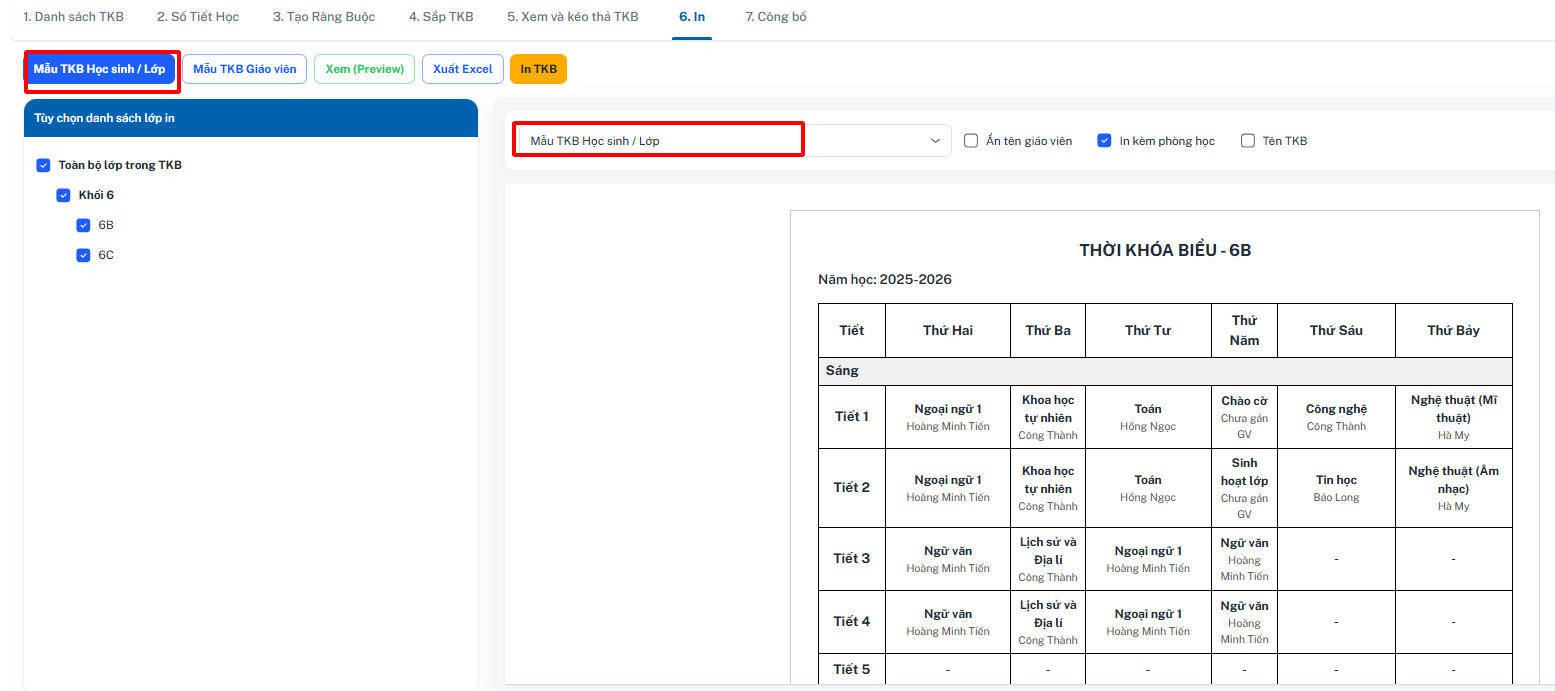Click the "Tiết 1" row label
Screen dimensions: 1555x691
point(852,416)
